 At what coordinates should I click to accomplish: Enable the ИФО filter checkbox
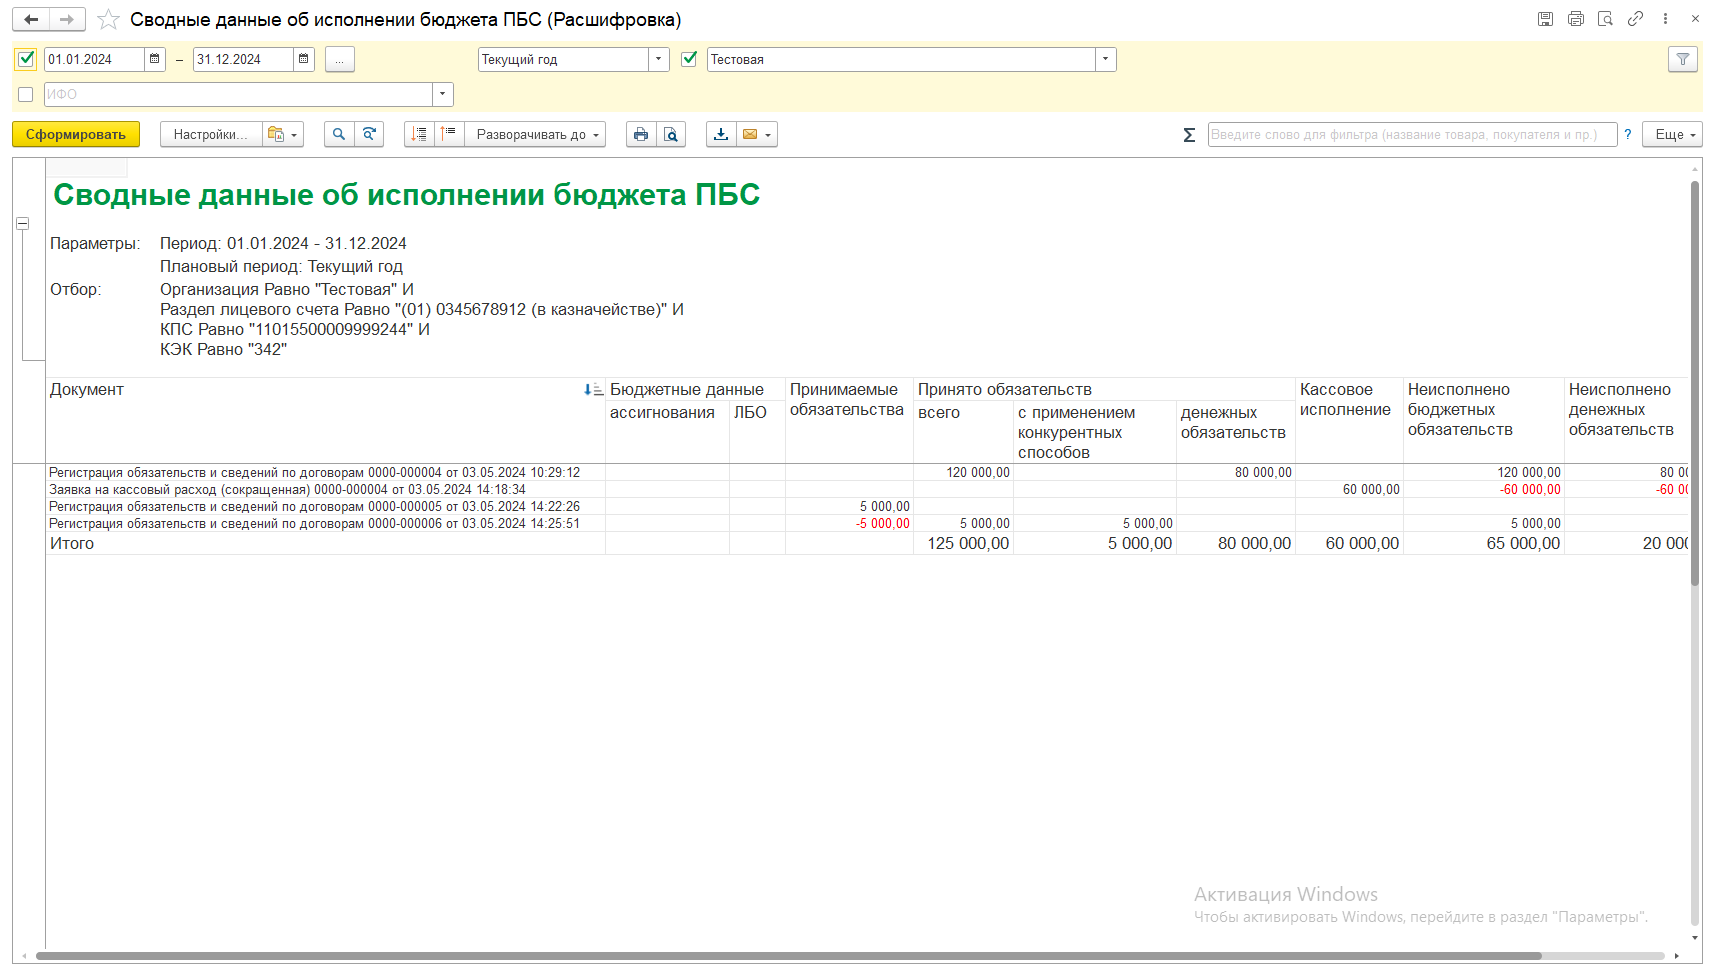[26, 94]
